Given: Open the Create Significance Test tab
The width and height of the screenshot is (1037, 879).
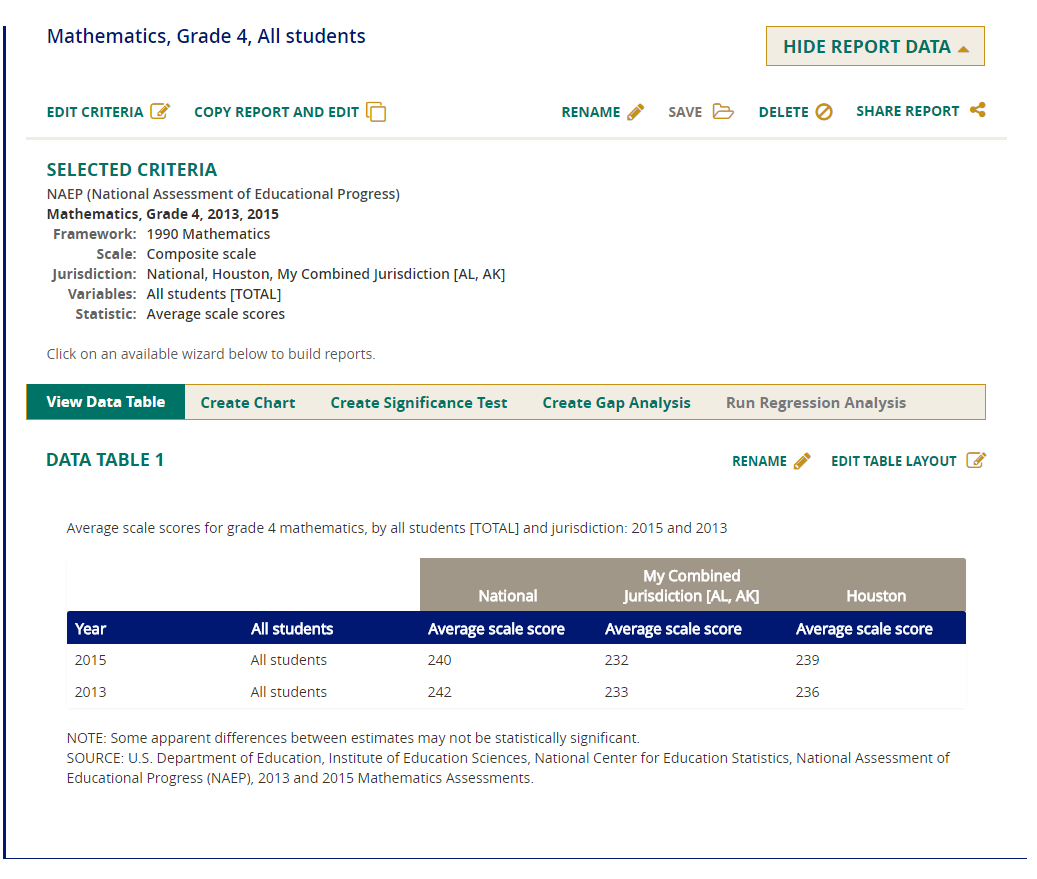Looking at the screenshot, I should (x=419, y=403).
